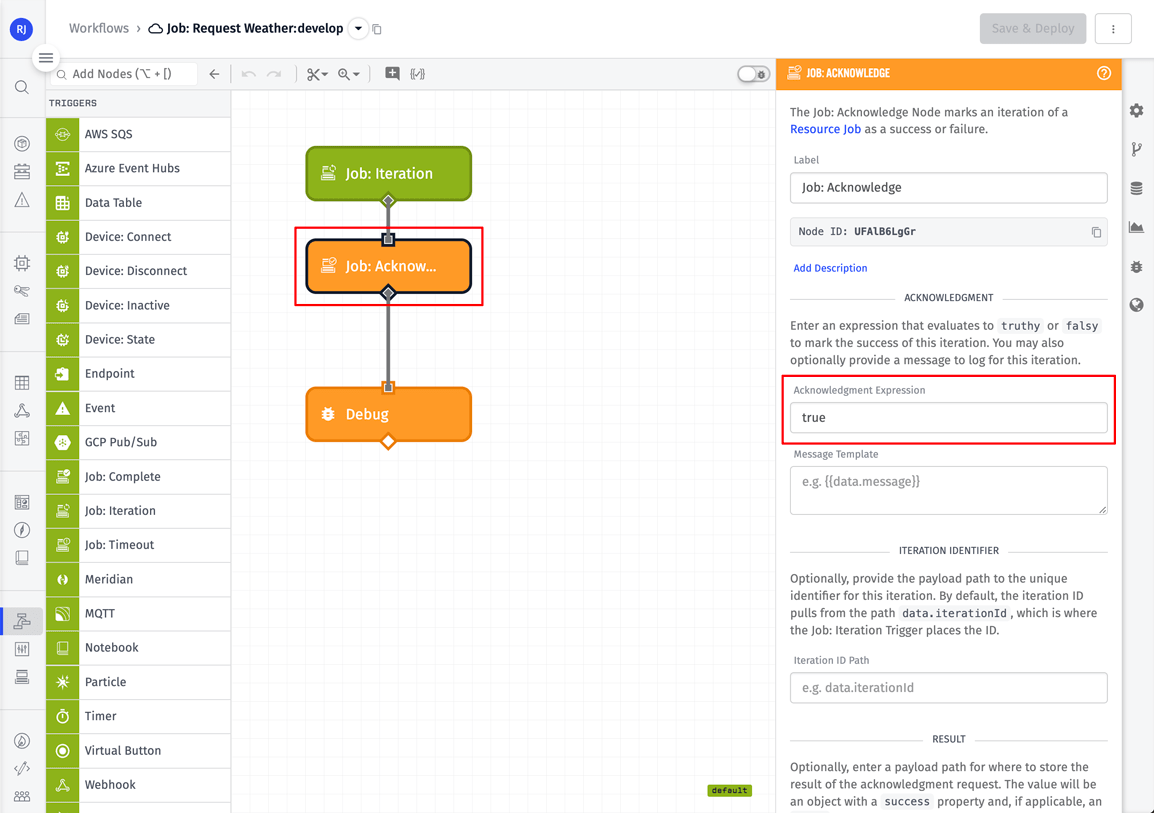Pick the Virtual Button trigger
The image size is (1154, 813).
(x=138, y=750)
